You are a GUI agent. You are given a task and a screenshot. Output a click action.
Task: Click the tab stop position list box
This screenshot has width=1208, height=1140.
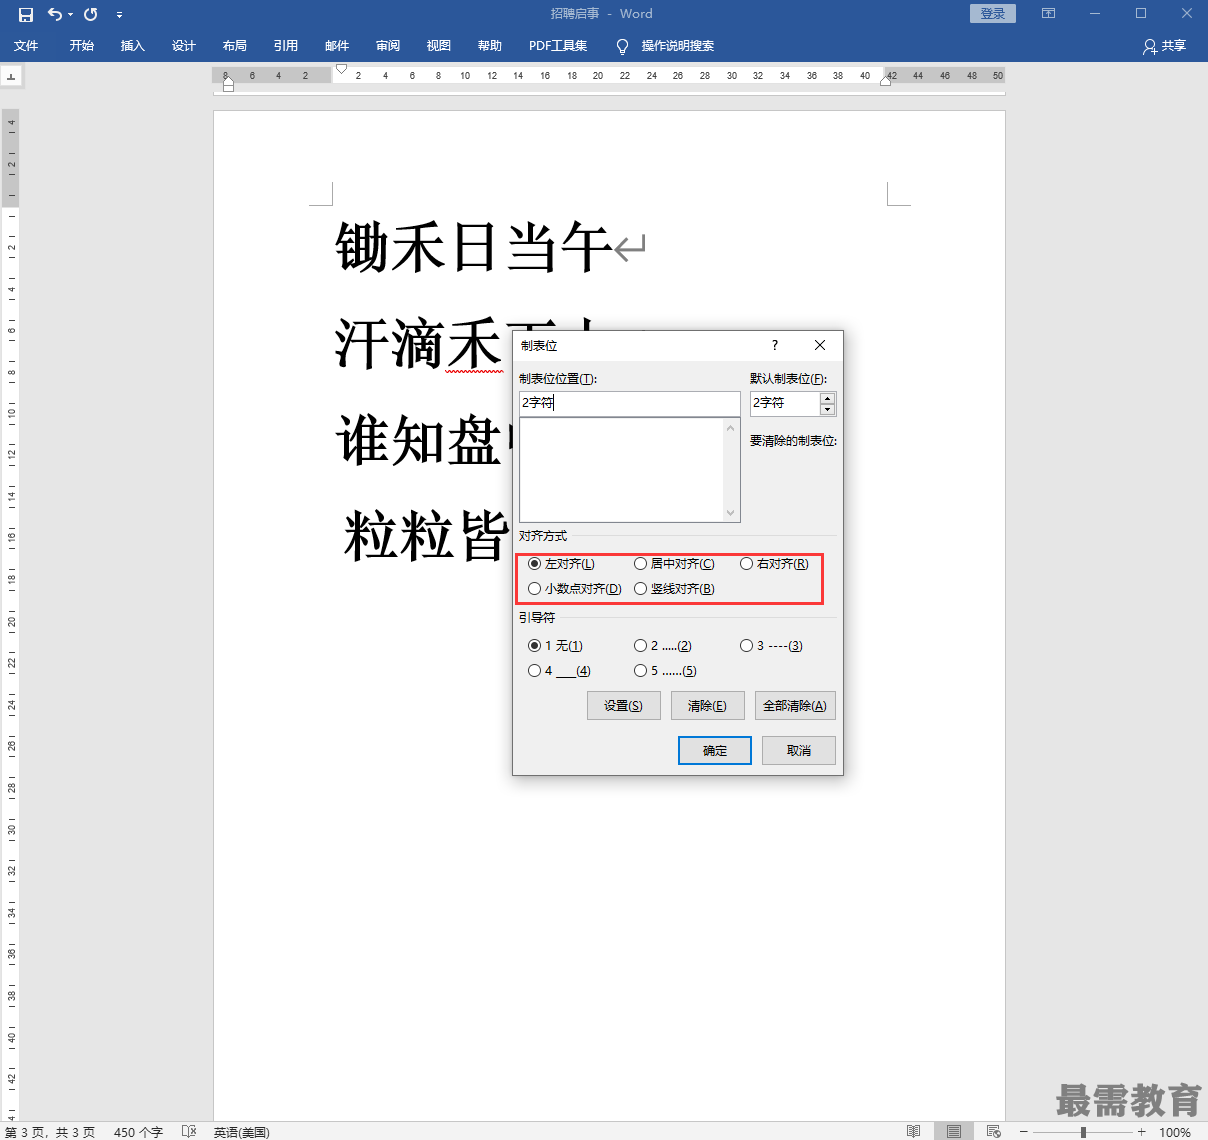(622, 470)
